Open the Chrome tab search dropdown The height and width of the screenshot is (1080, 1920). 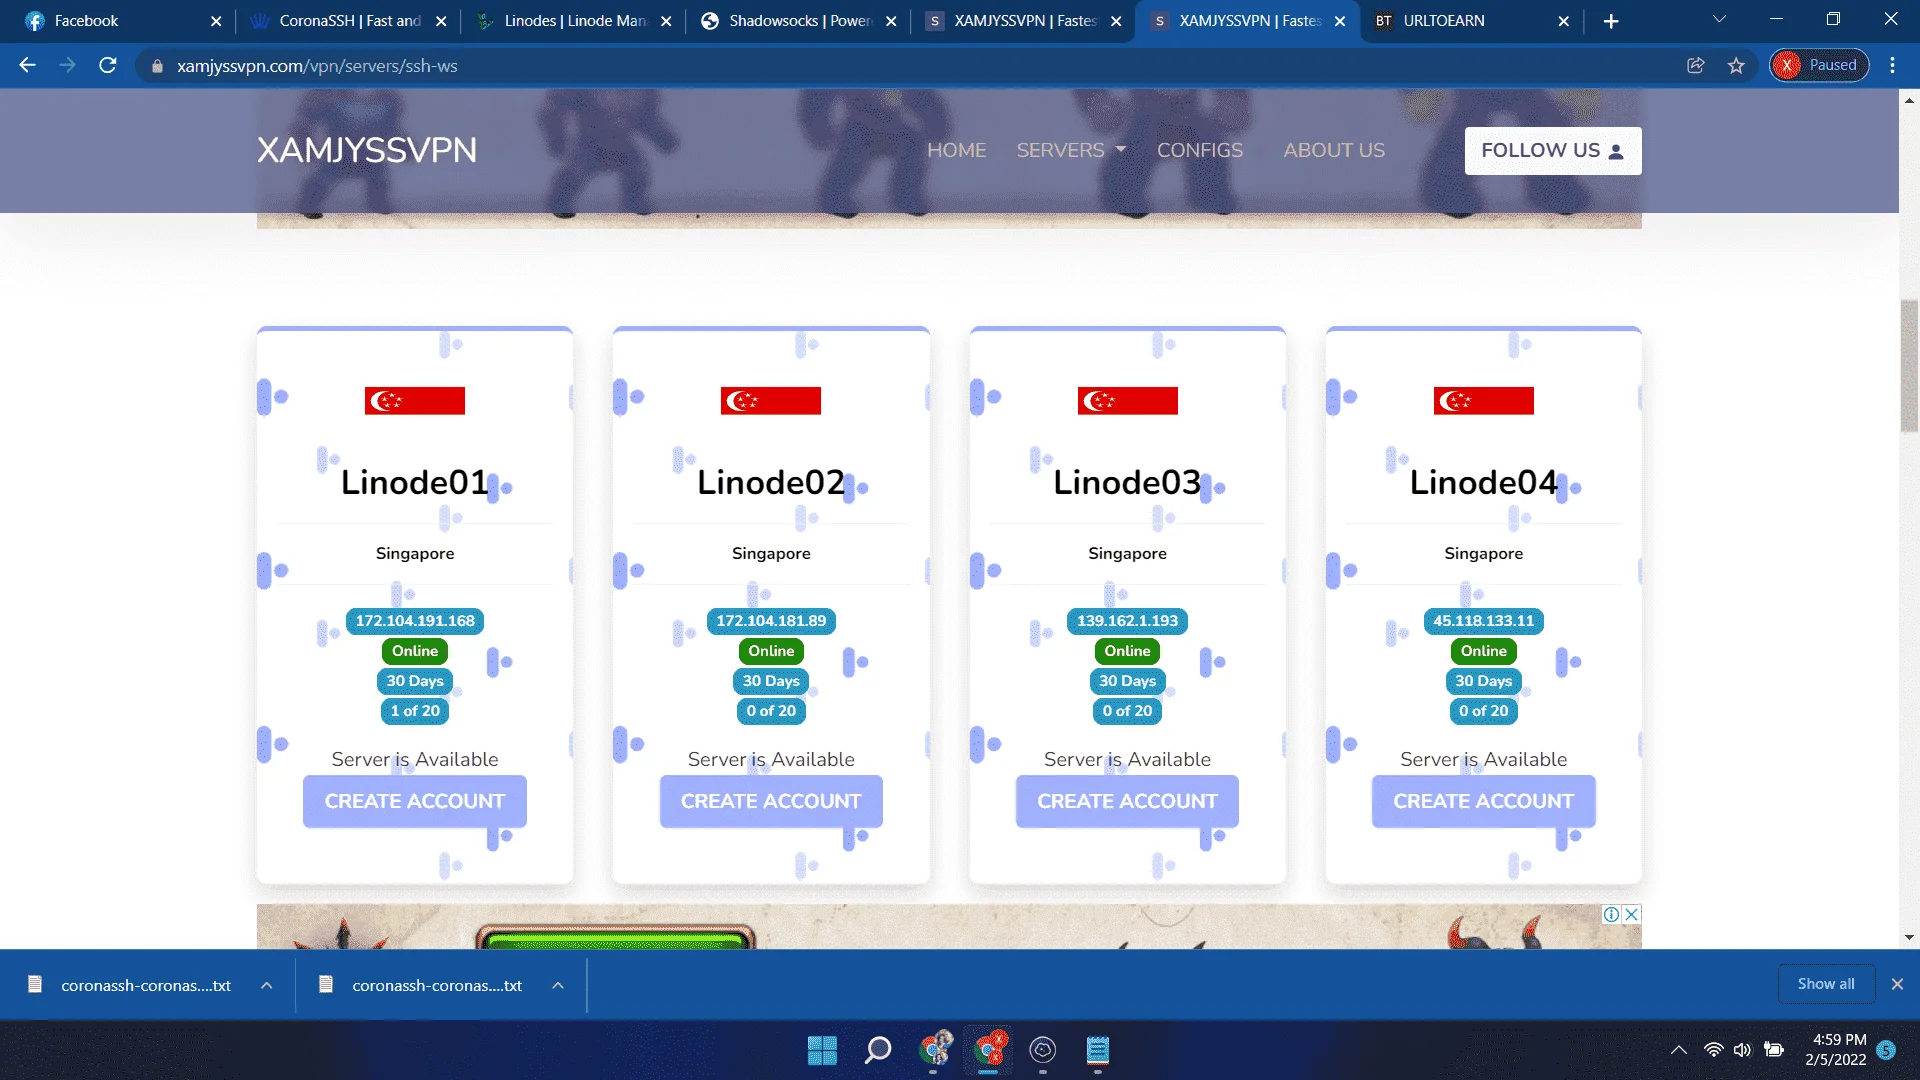click(x=1719, y=19)
